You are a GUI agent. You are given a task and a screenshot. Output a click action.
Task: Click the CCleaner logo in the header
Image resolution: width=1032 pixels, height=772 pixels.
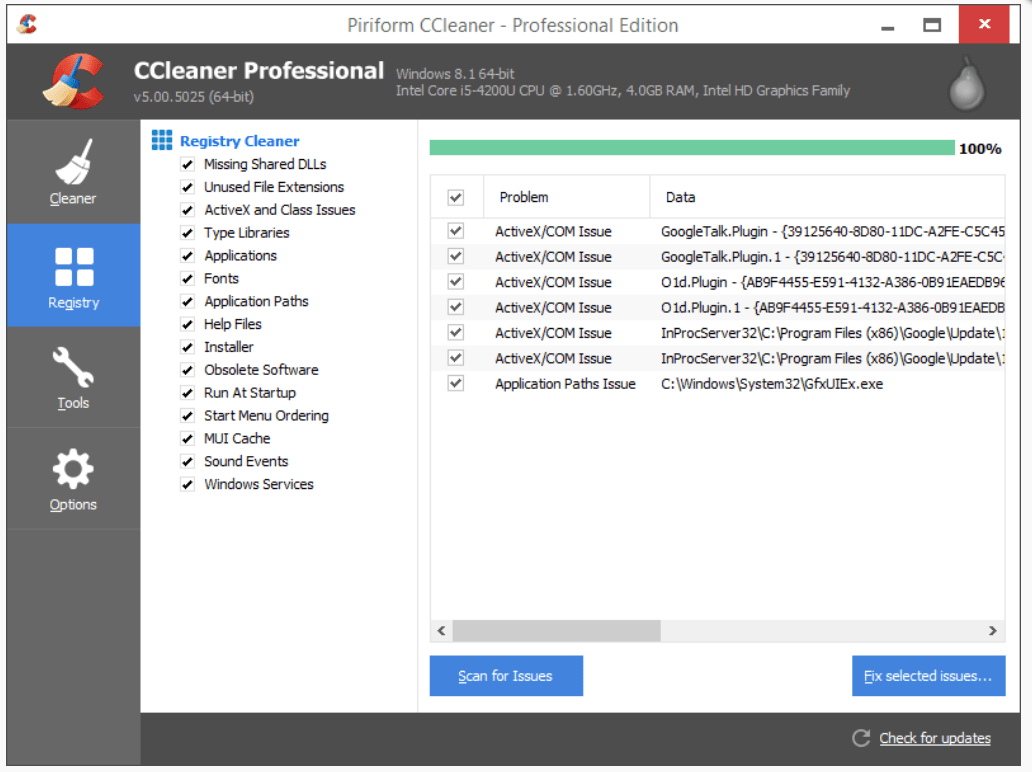[x=74, y=82]
